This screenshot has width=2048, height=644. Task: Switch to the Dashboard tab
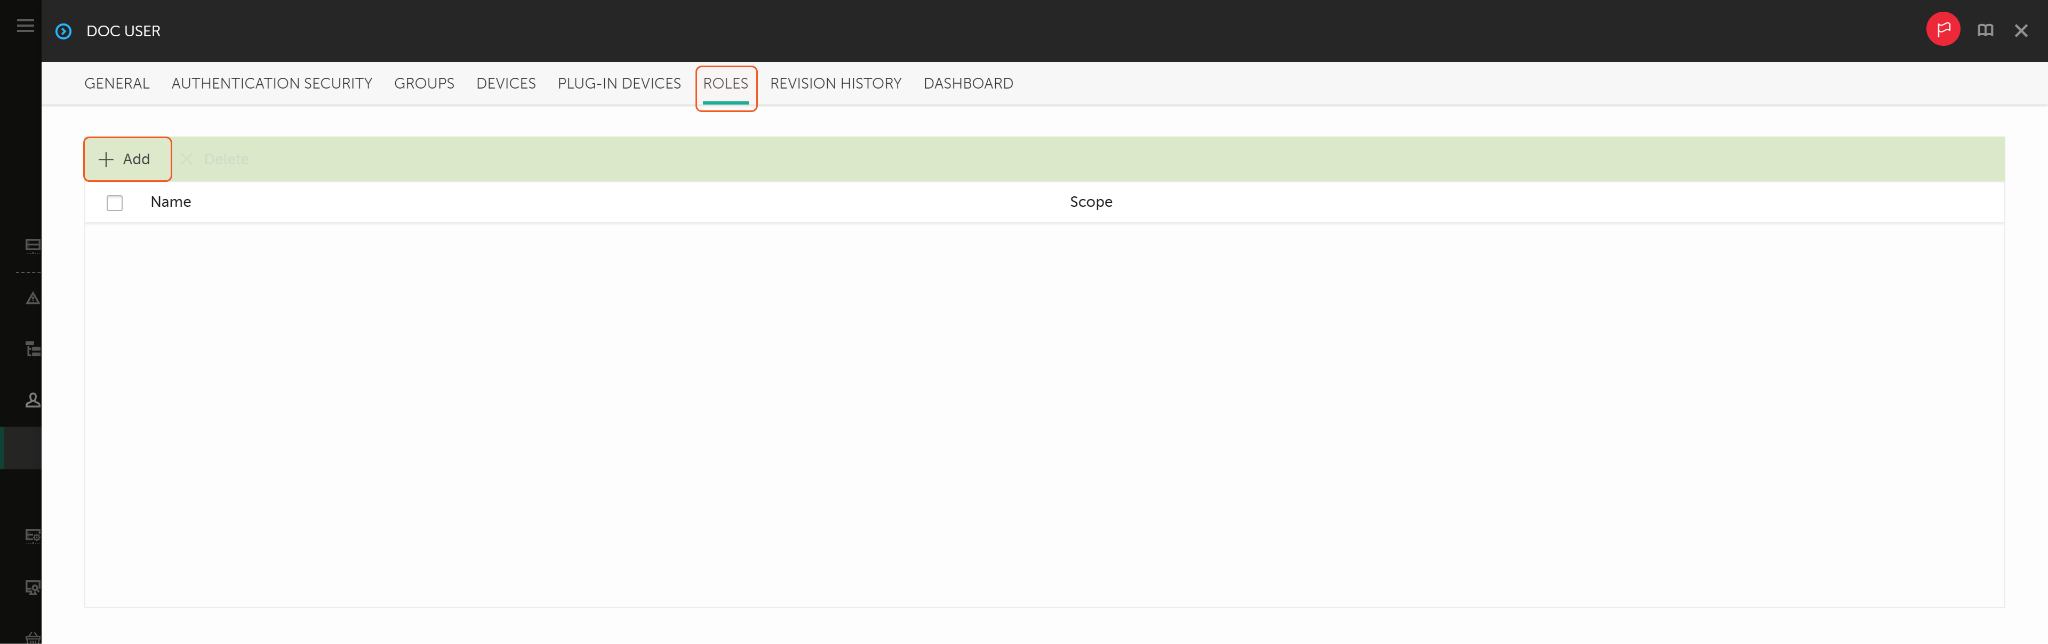coord(968,84)
